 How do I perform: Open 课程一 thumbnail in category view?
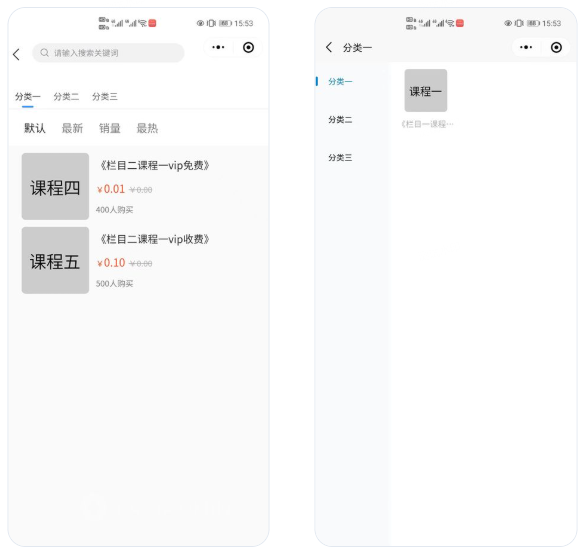pyautogui.click(x=426, y=90)
